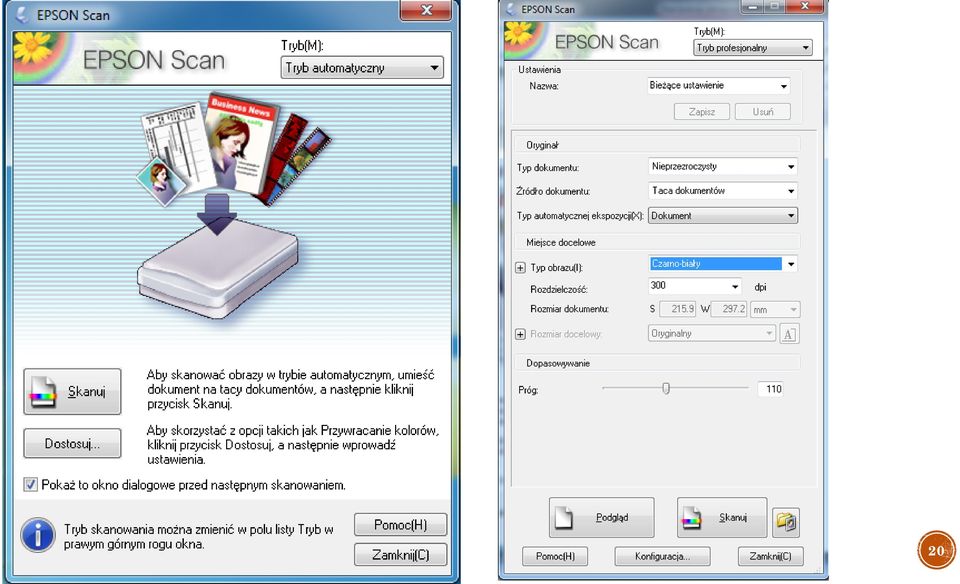Open Rozdzielczość 300 dpi dropdown
Viewport: 960px width, 584px height.
(694, 286)
